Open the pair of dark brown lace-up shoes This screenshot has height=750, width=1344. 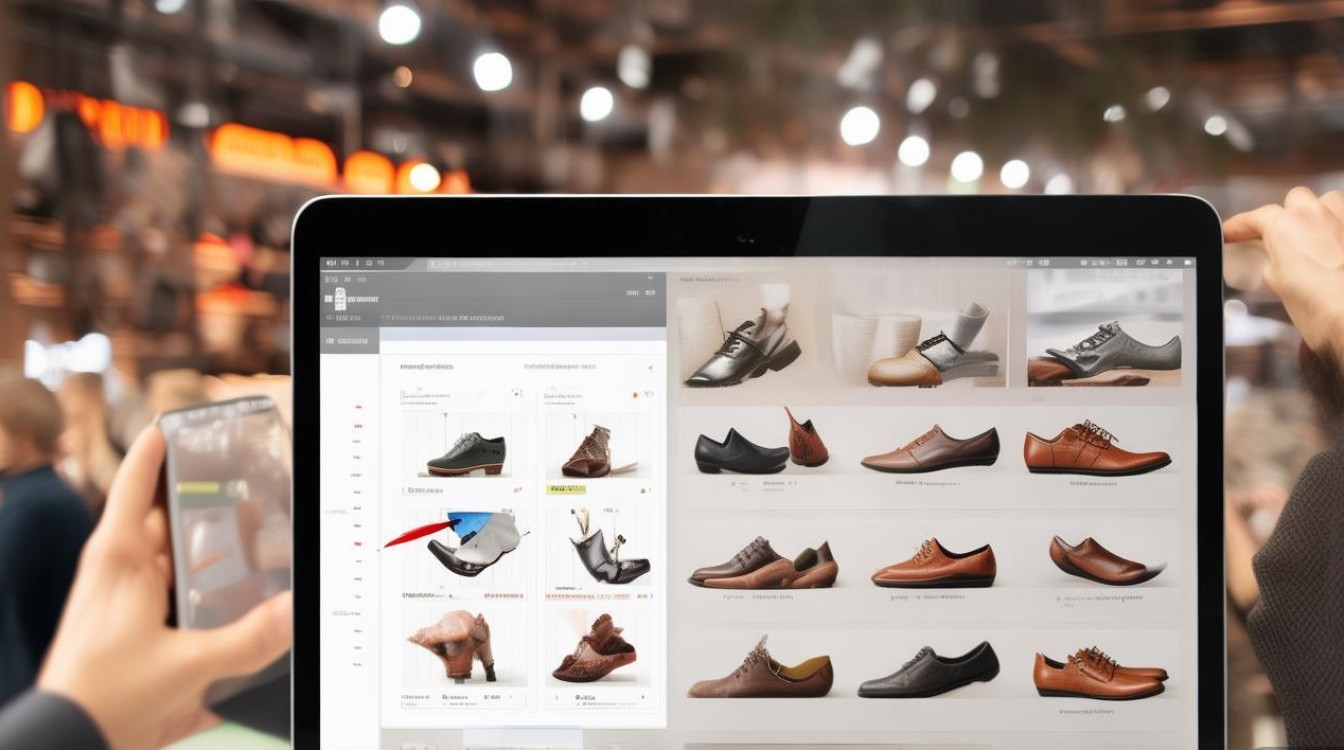763,564
